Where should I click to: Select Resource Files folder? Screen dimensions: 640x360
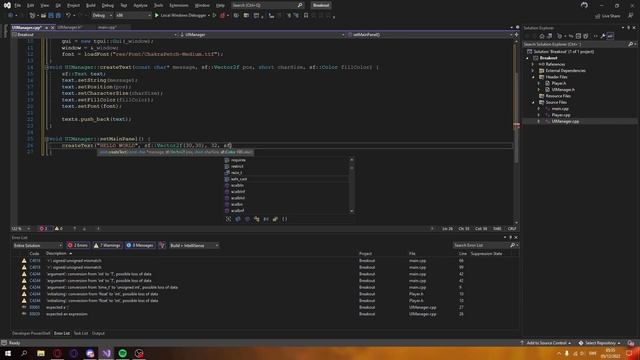click(x=558, y=96)
